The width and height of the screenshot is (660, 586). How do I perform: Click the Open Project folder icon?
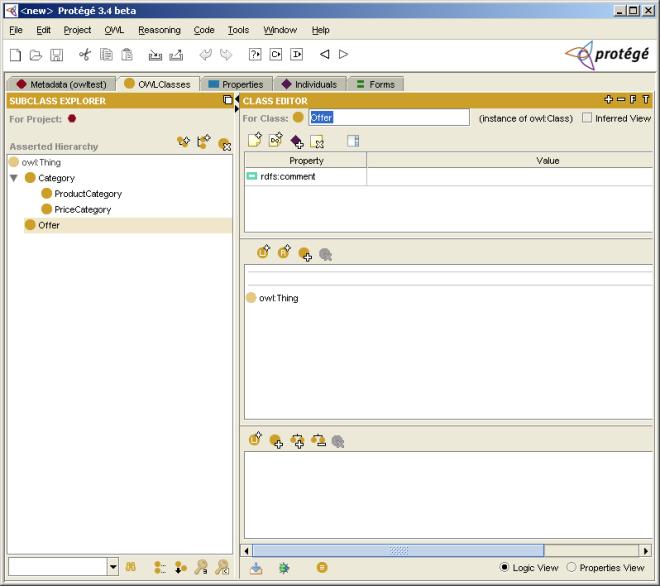tap(36, 55)
